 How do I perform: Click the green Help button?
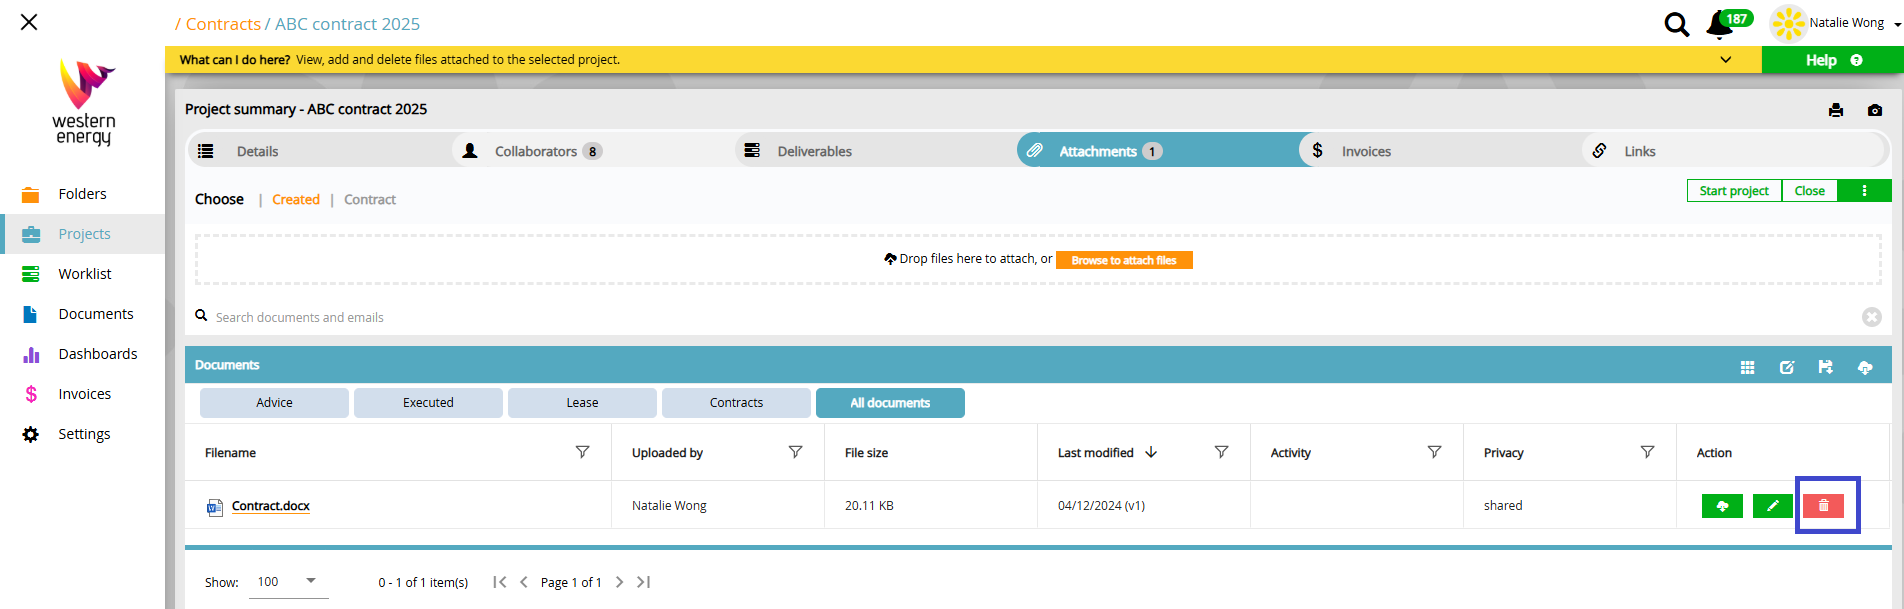[1832, 60]
